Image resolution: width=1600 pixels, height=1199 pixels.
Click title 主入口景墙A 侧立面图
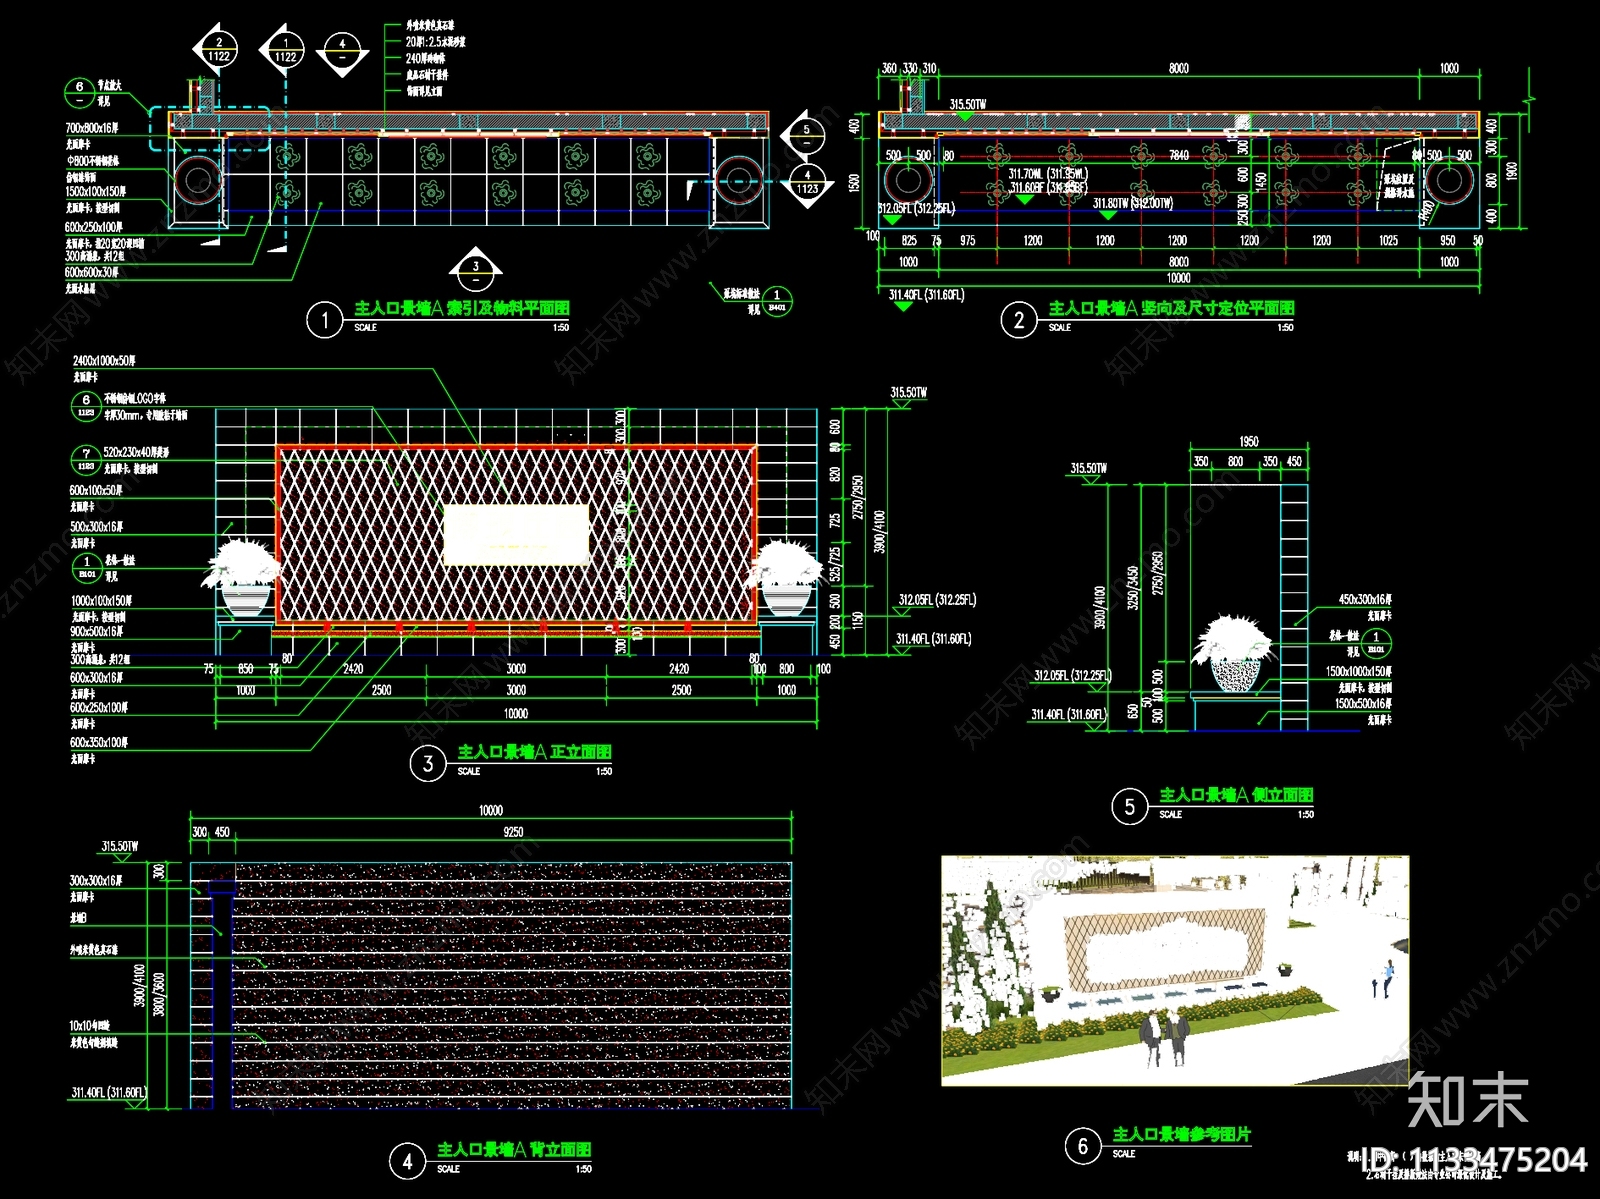click(1237, 795)
